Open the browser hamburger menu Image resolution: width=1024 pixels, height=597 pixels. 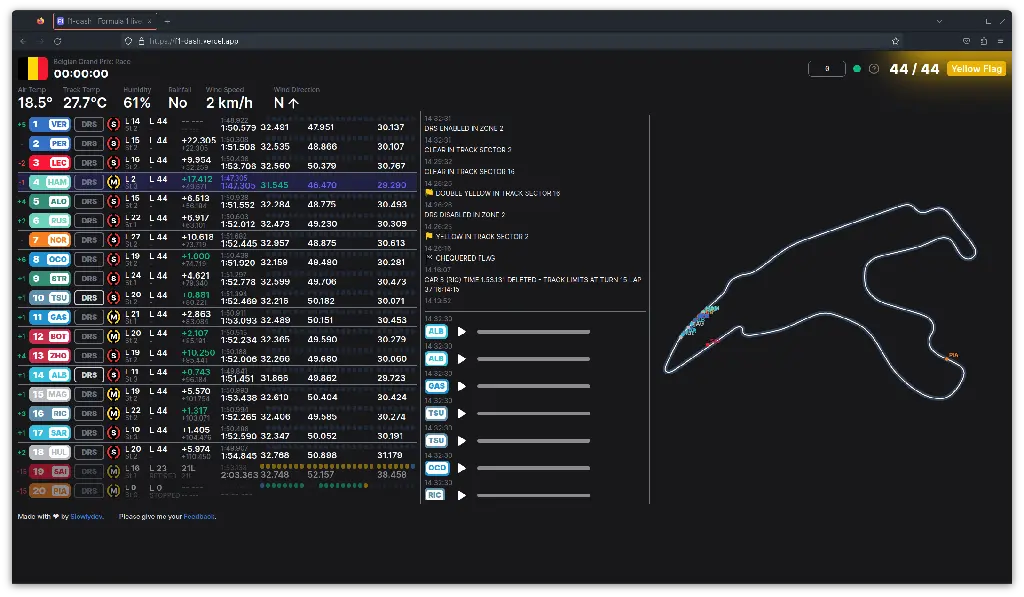click(x=1000, y=41)
